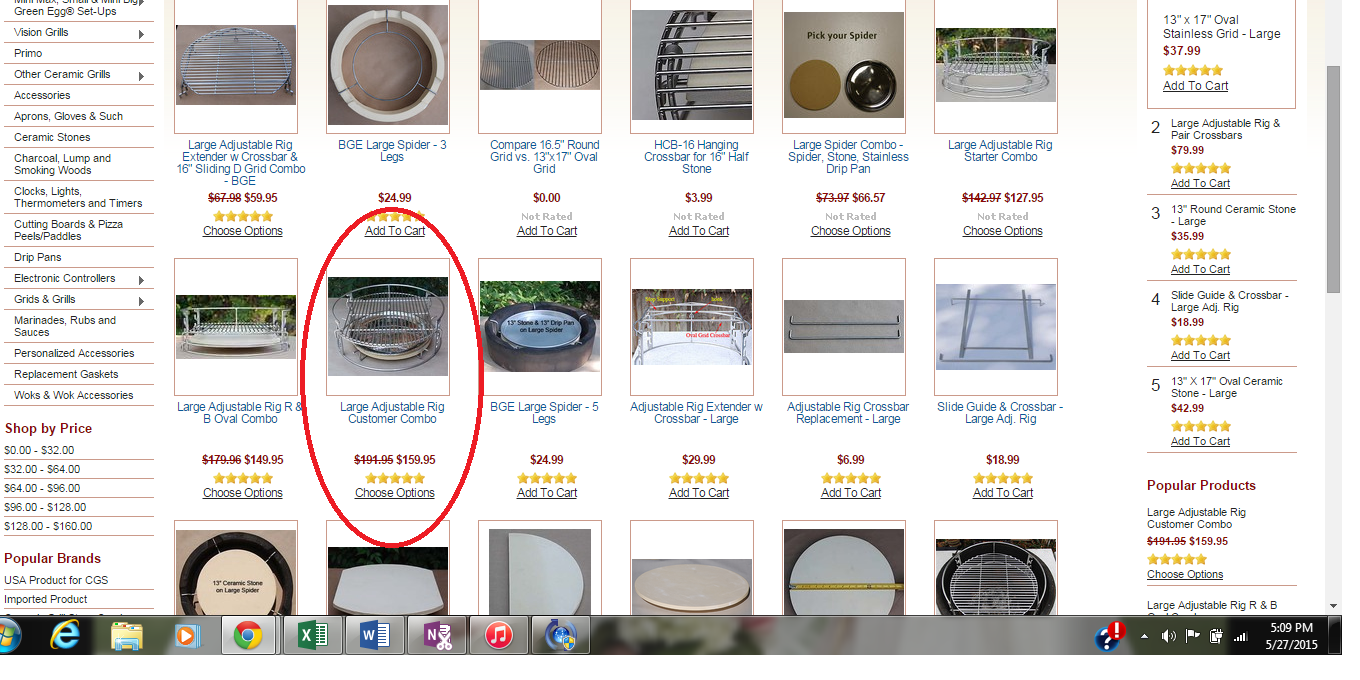
Task: Choose Options for Large Adjustable Rig Customer Combo
Action: (395, 493)
